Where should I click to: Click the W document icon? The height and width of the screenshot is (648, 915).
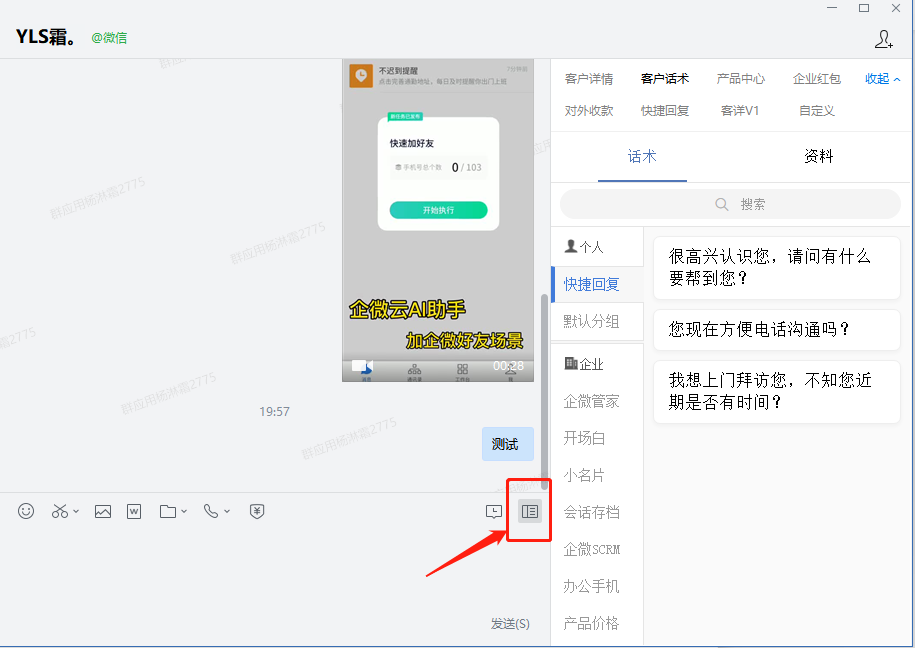[134, 511]
